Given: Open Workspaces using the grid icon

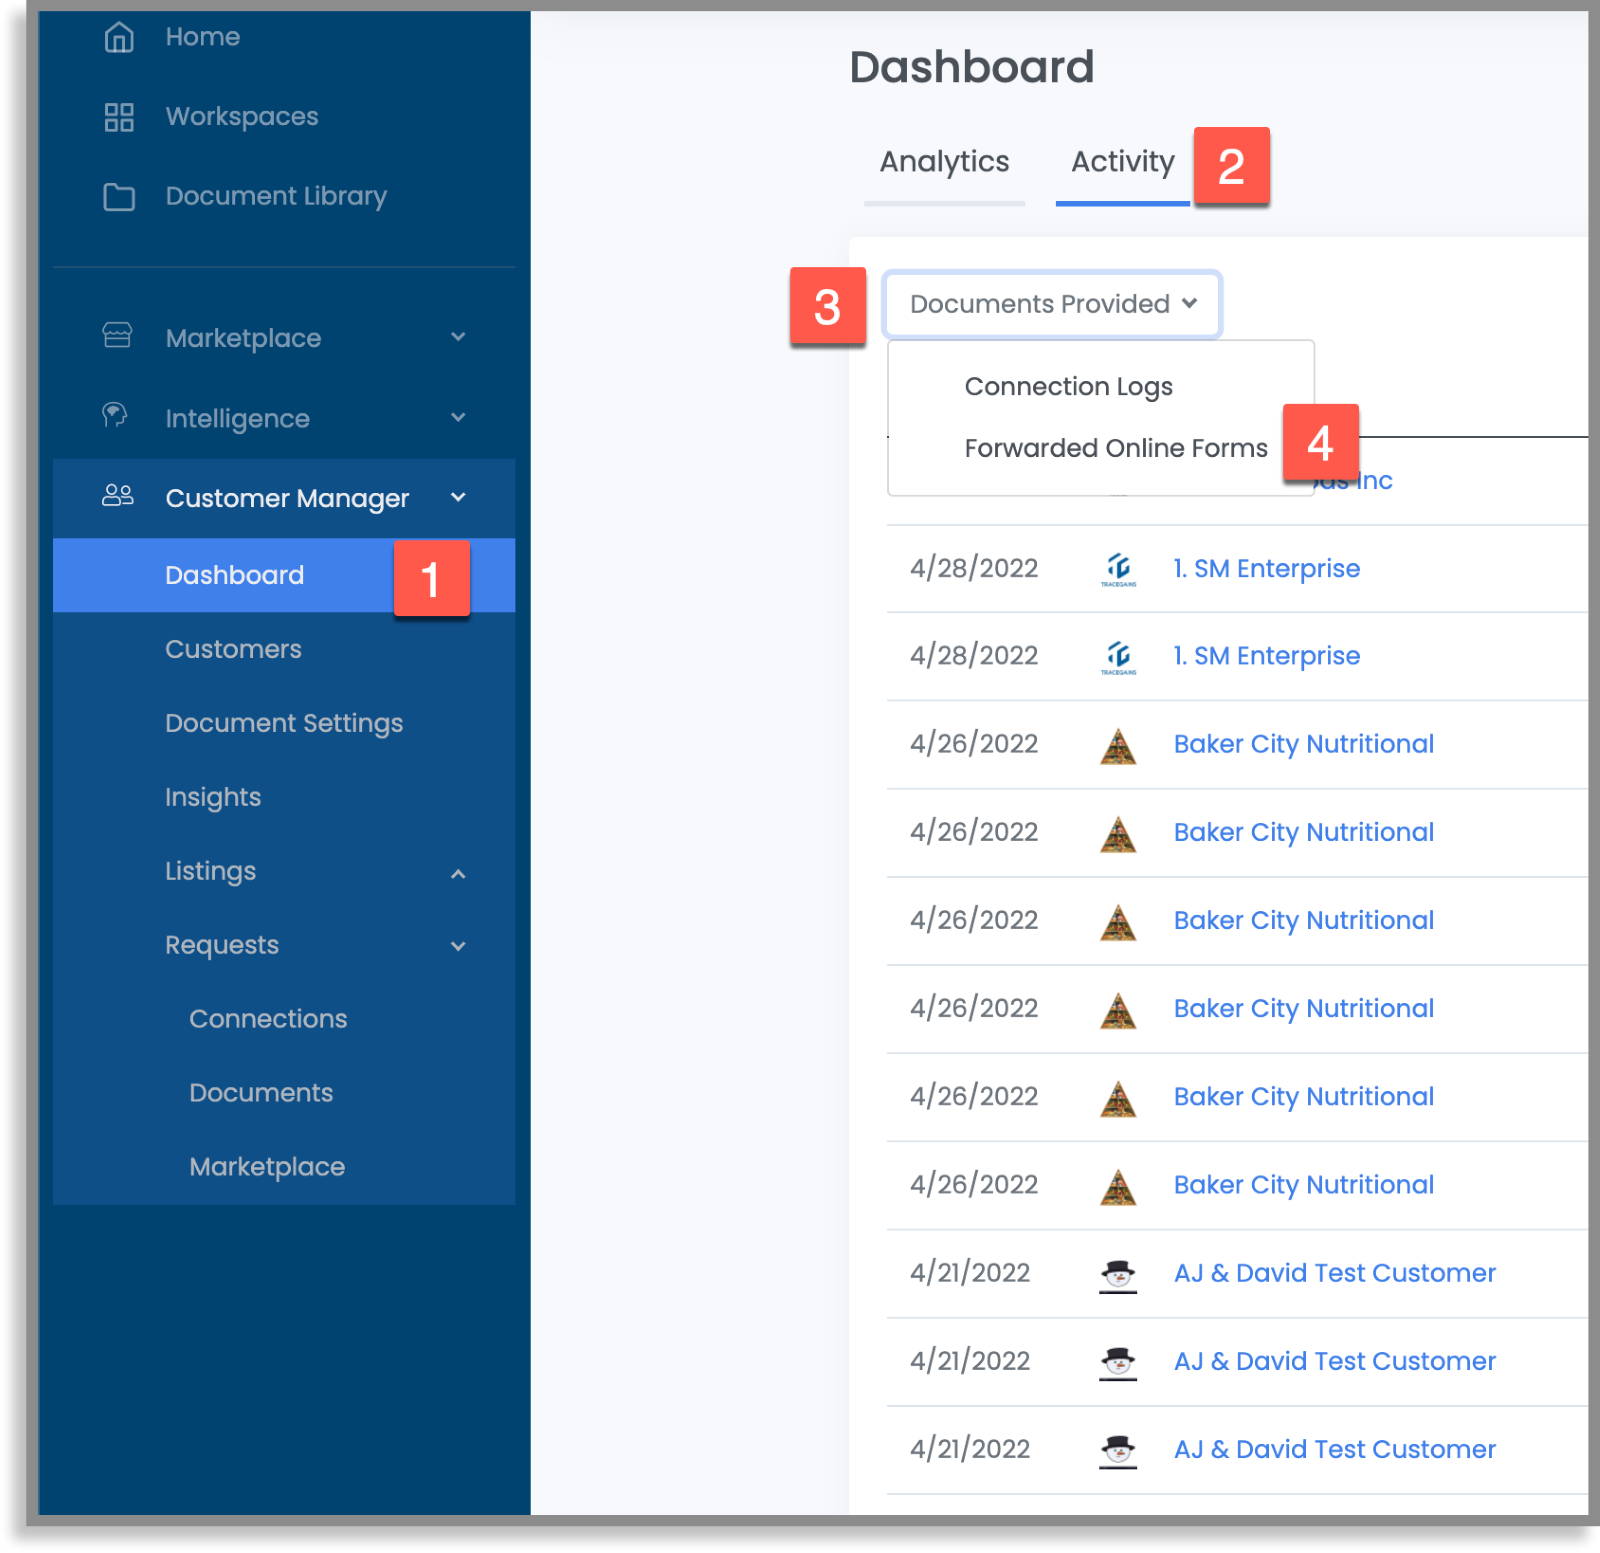Looking at the screenshot, I should tap(118, 117).
